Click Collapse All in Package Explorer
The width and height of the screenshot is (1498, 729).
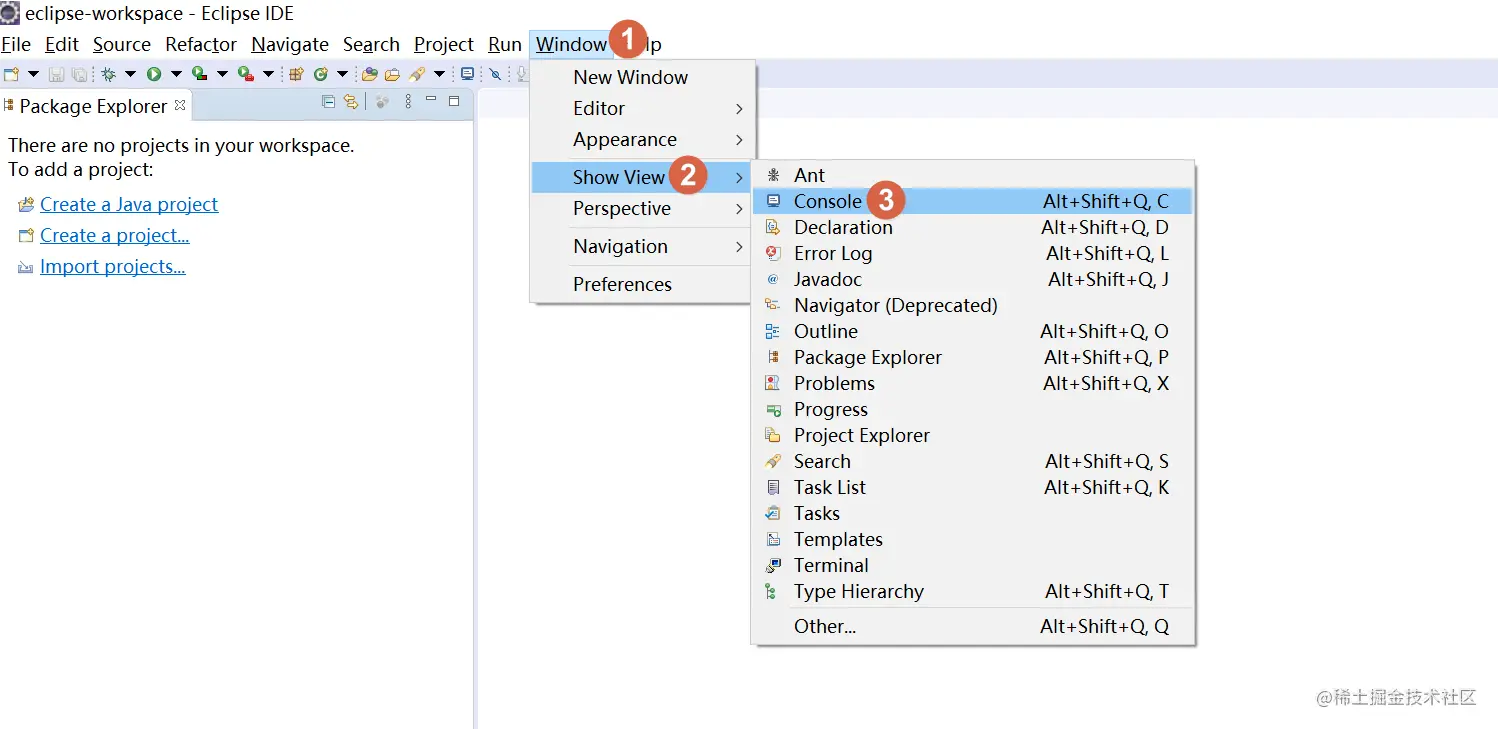click(328, 101)
